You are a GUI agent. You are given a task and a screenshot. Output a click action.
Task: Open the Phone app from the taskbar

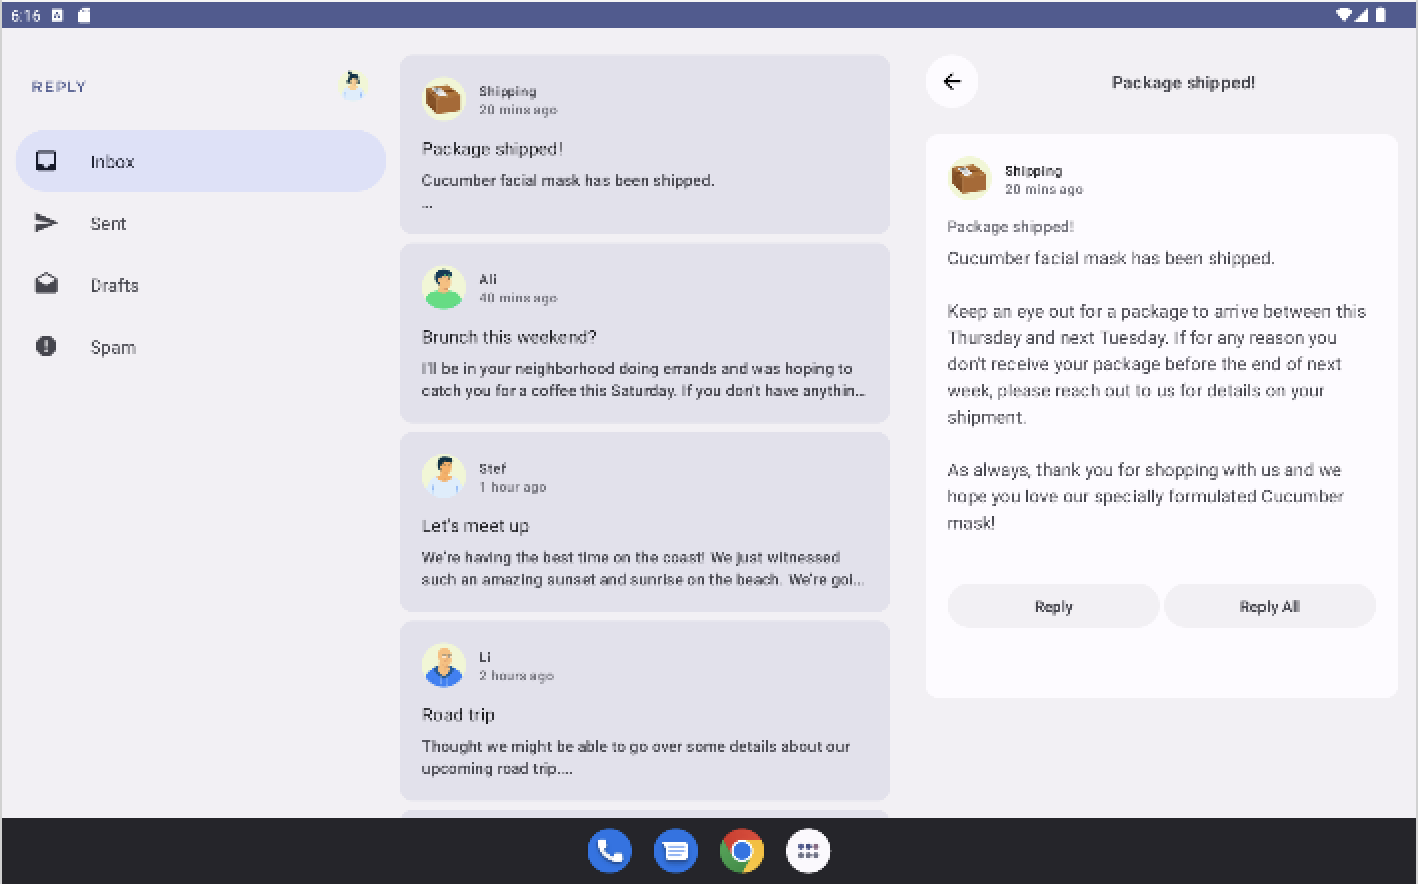[x=609, y=851]
